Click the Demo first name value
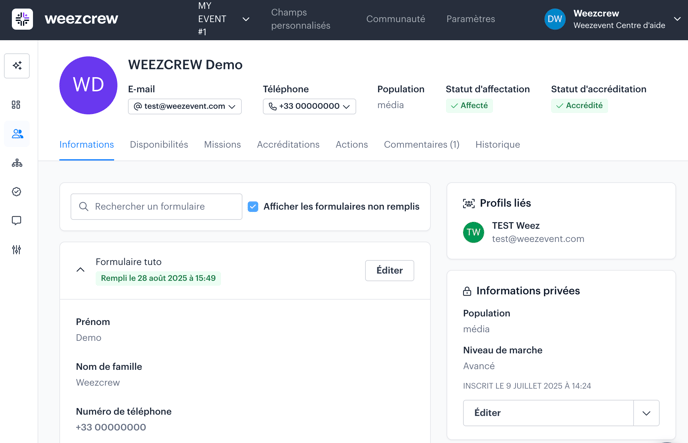The height and width of the screenshot is (443, 688). coord(89,338)
